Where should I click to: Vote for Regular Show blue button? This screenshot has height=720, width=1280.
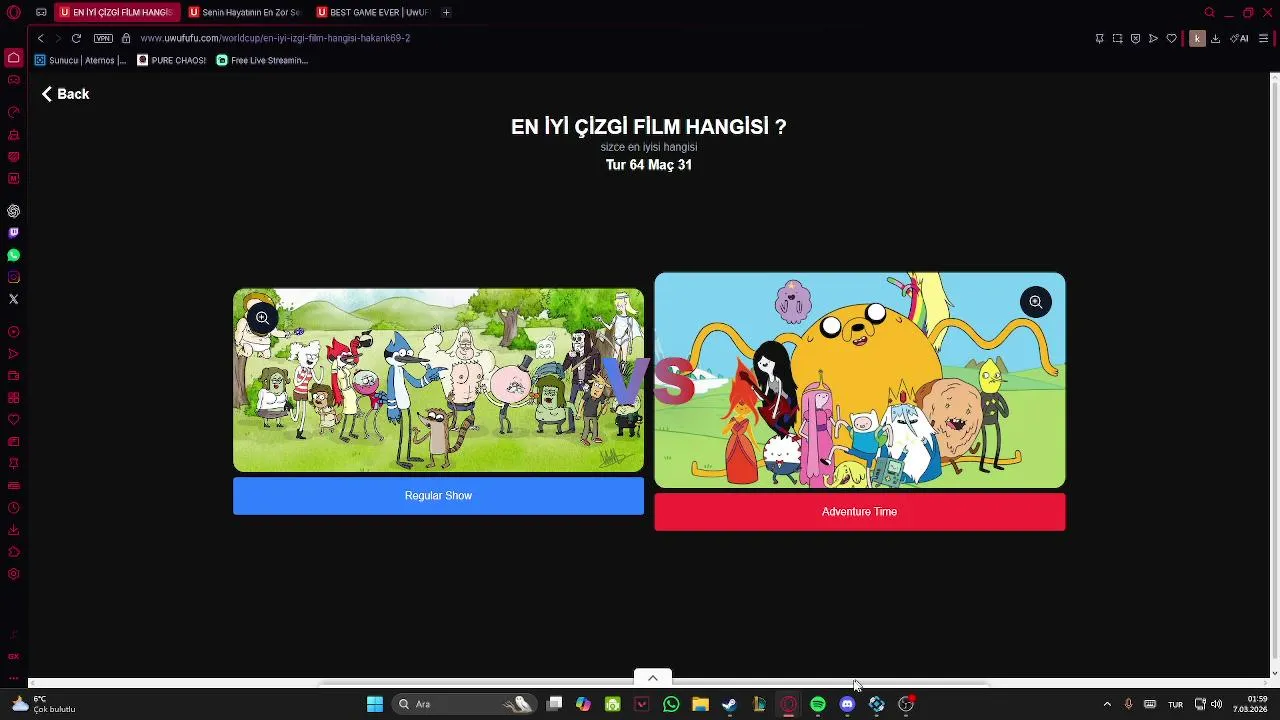[438, 496]
